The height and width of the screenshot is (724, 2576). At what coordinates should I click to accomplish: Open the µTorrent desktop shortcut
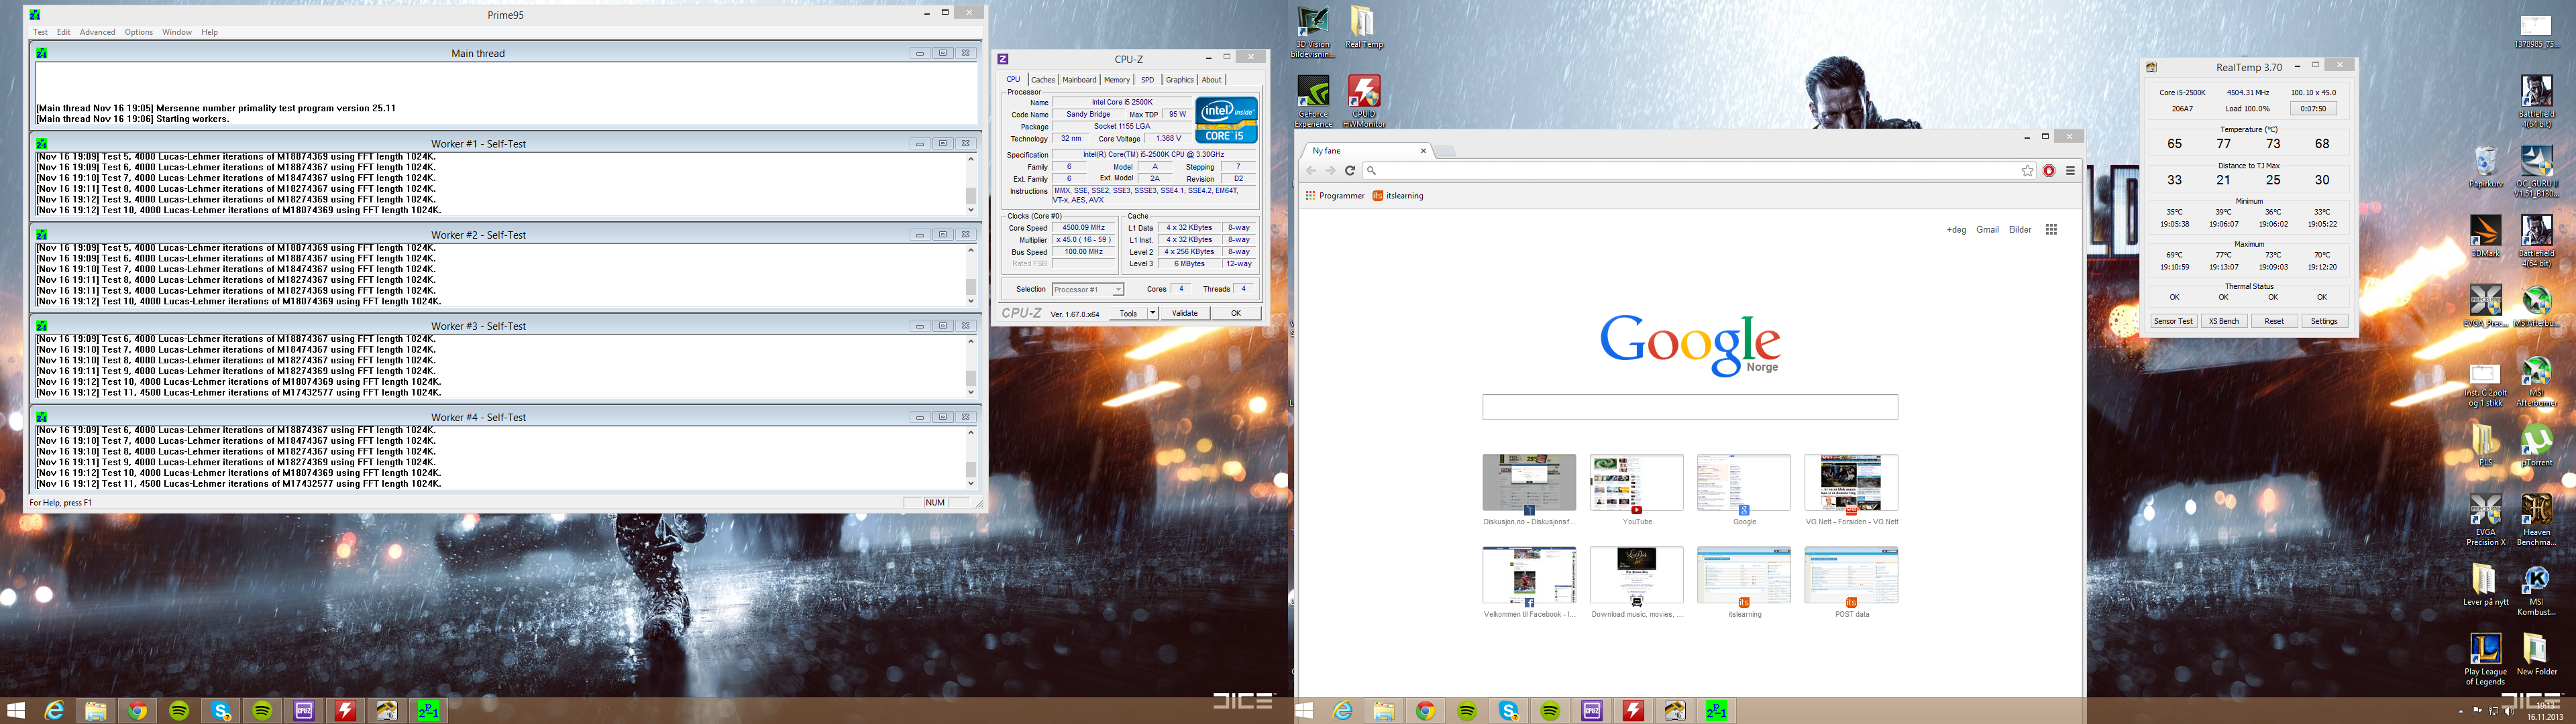(2536, 445)
